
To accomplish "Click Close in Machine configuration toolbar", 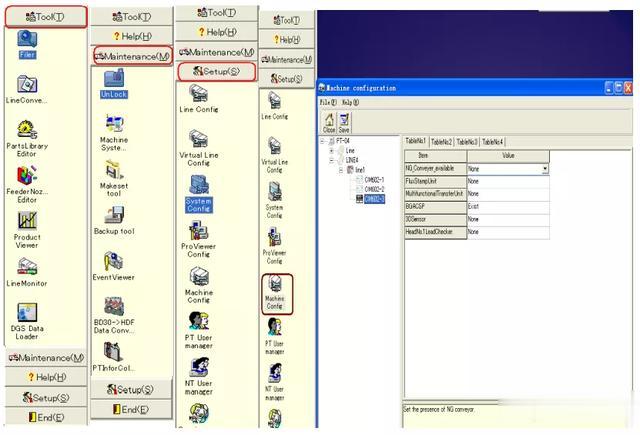I will 329,123.
